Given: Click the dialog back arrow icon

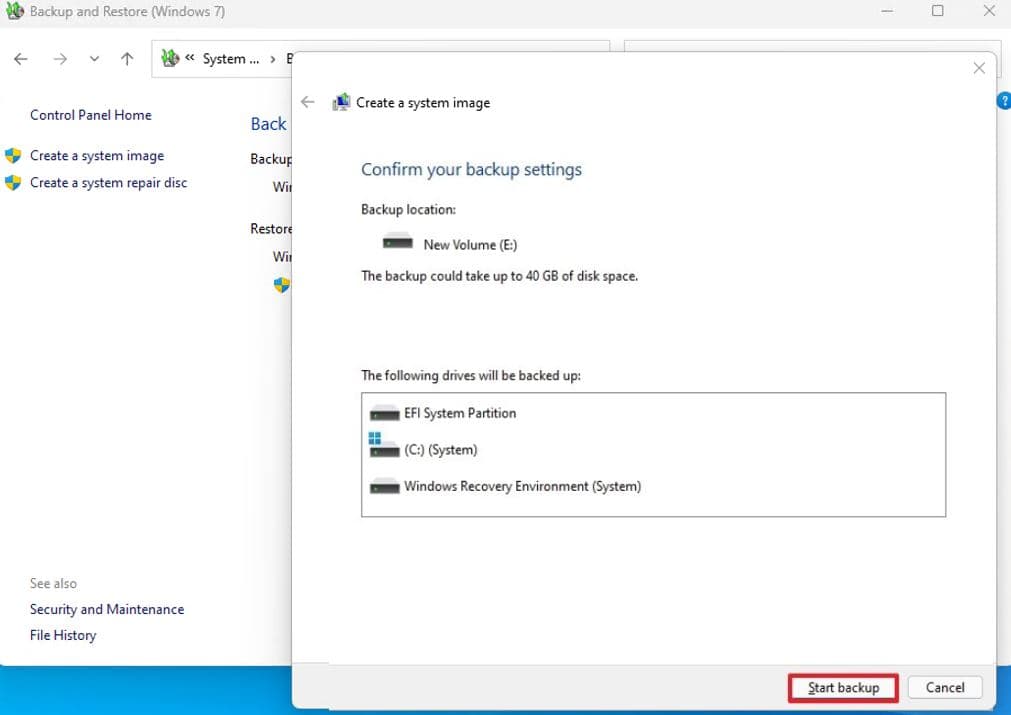Looking at the screenshot, I should coord(308,102).
